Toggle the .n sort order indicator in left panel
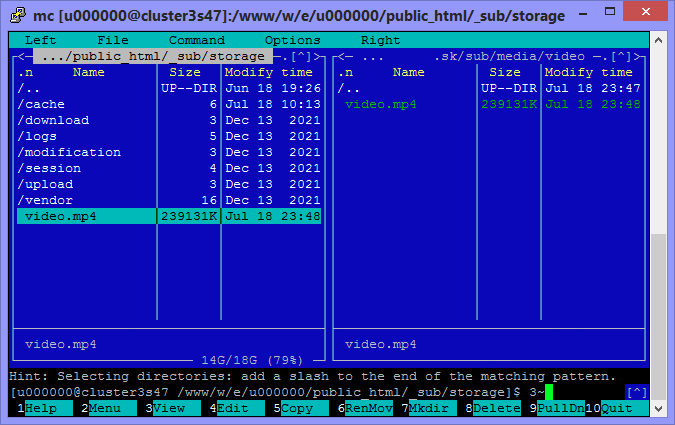675x425 pixels. click(x=25, y=72)
